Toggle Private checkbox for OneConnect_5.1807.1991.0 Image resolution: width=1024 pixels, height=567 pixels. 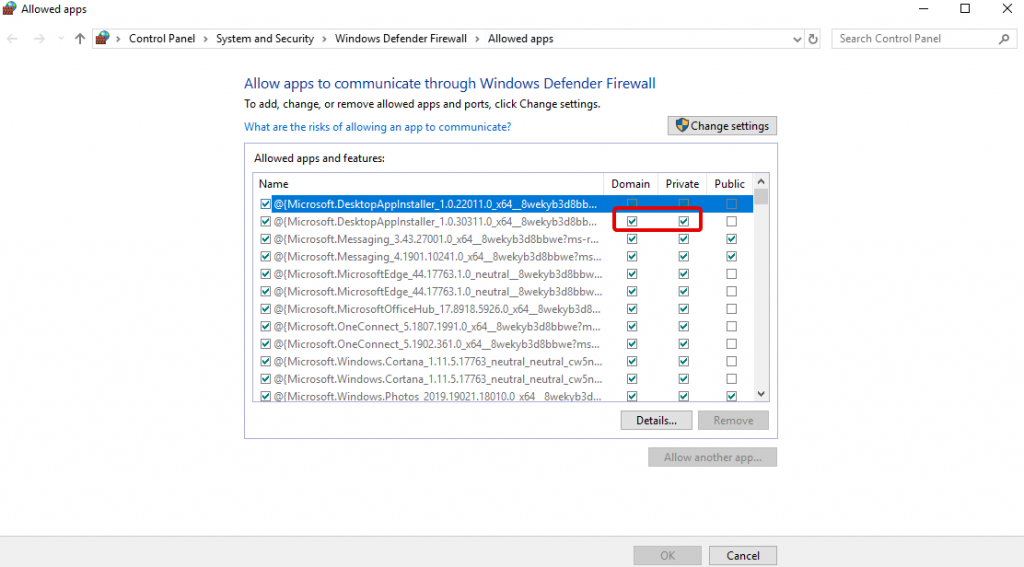[x=683, y=327]
